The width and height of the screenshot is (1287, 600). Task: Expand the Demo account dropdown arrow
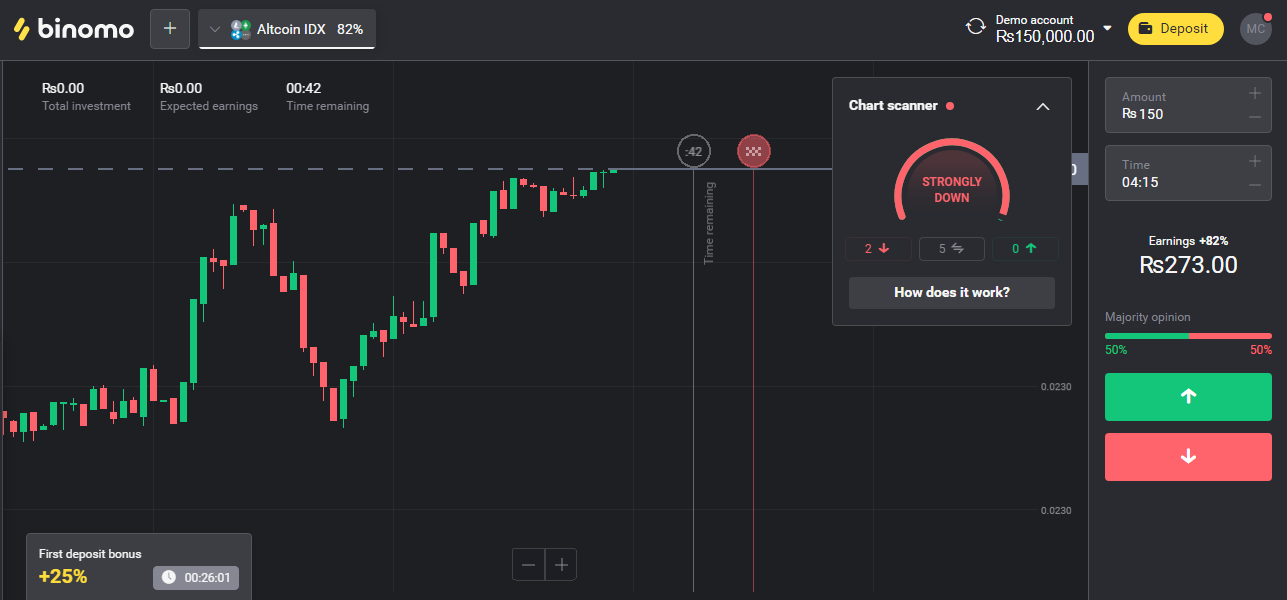[1107, 27]
